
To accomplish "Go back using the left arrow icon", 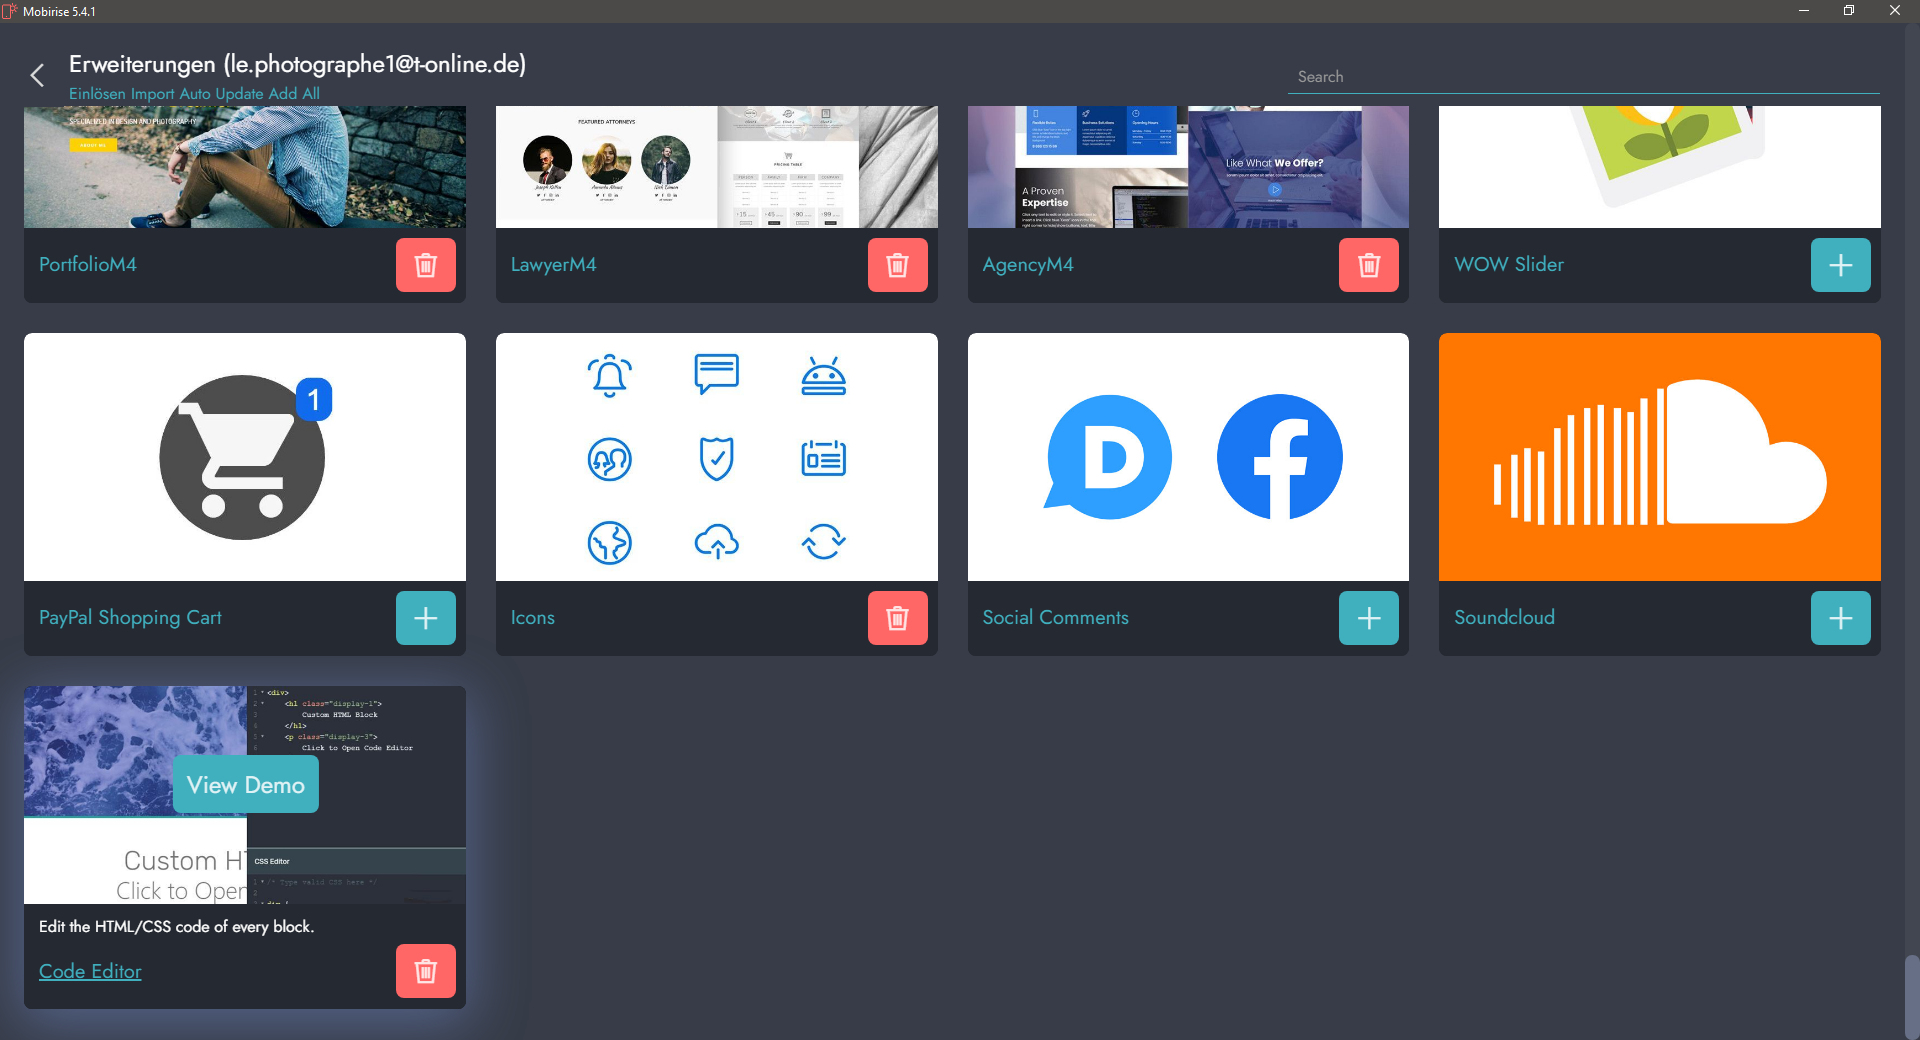I will (x=37, y=75).
